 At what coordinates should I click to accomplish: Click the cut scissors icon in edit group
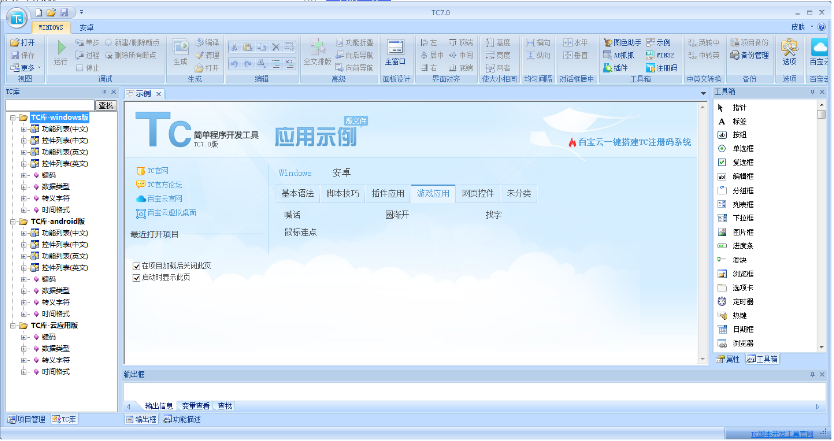click(234, 47)
